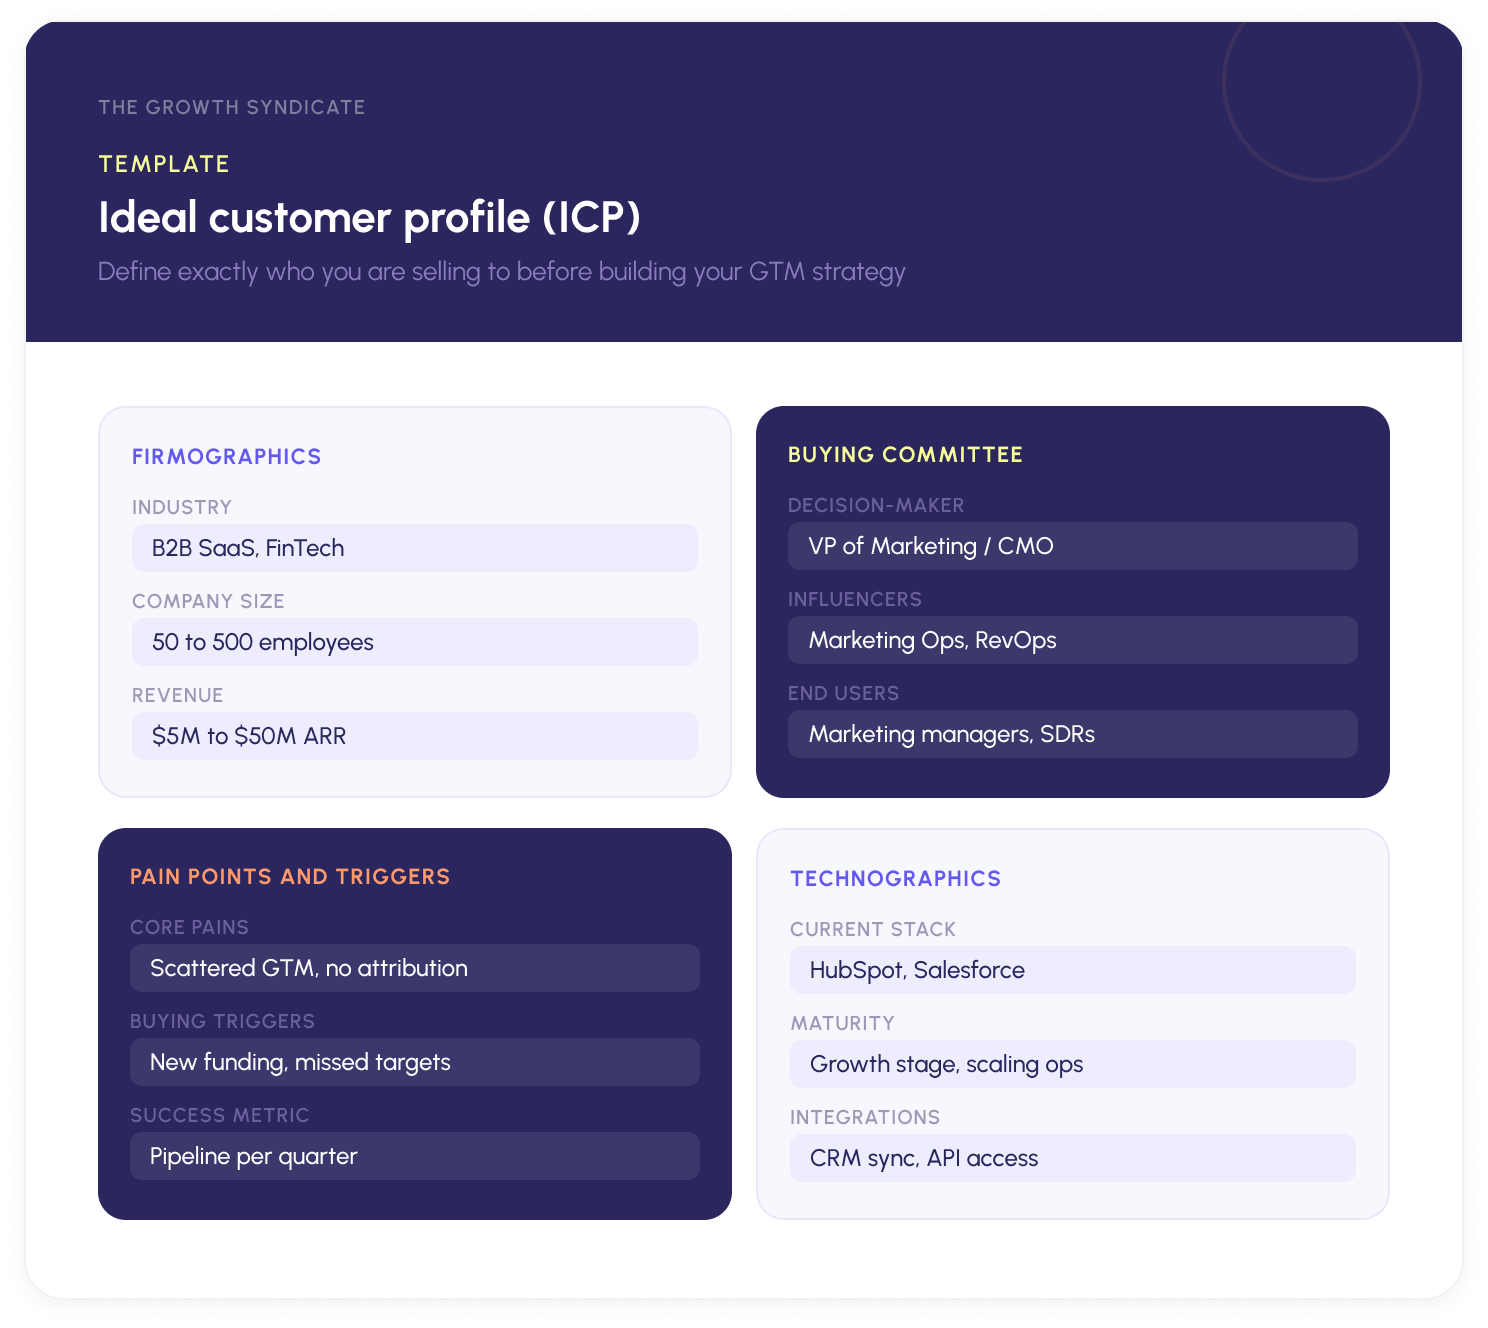Image resolution: width=1488 pixels, height=1328 pixels.
Task: Click the FIRMOGRAPHICS section heading
Action: [x=226, y=456]
